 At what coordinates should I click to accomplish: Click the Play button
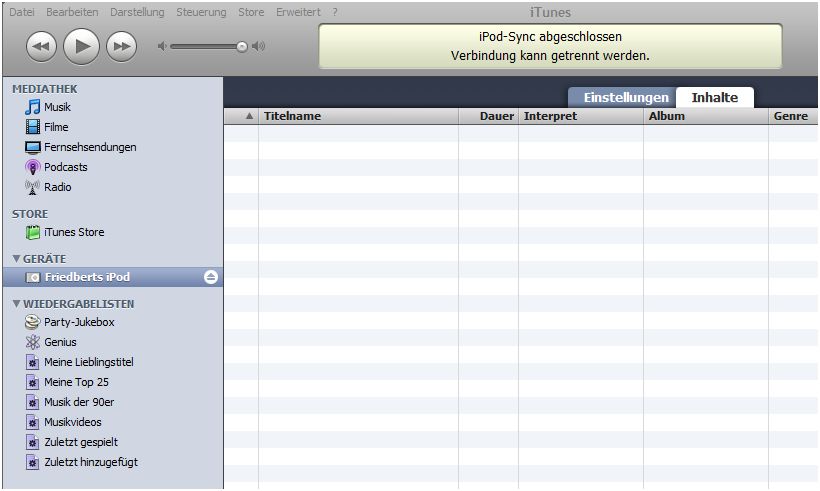coord(81,46)
